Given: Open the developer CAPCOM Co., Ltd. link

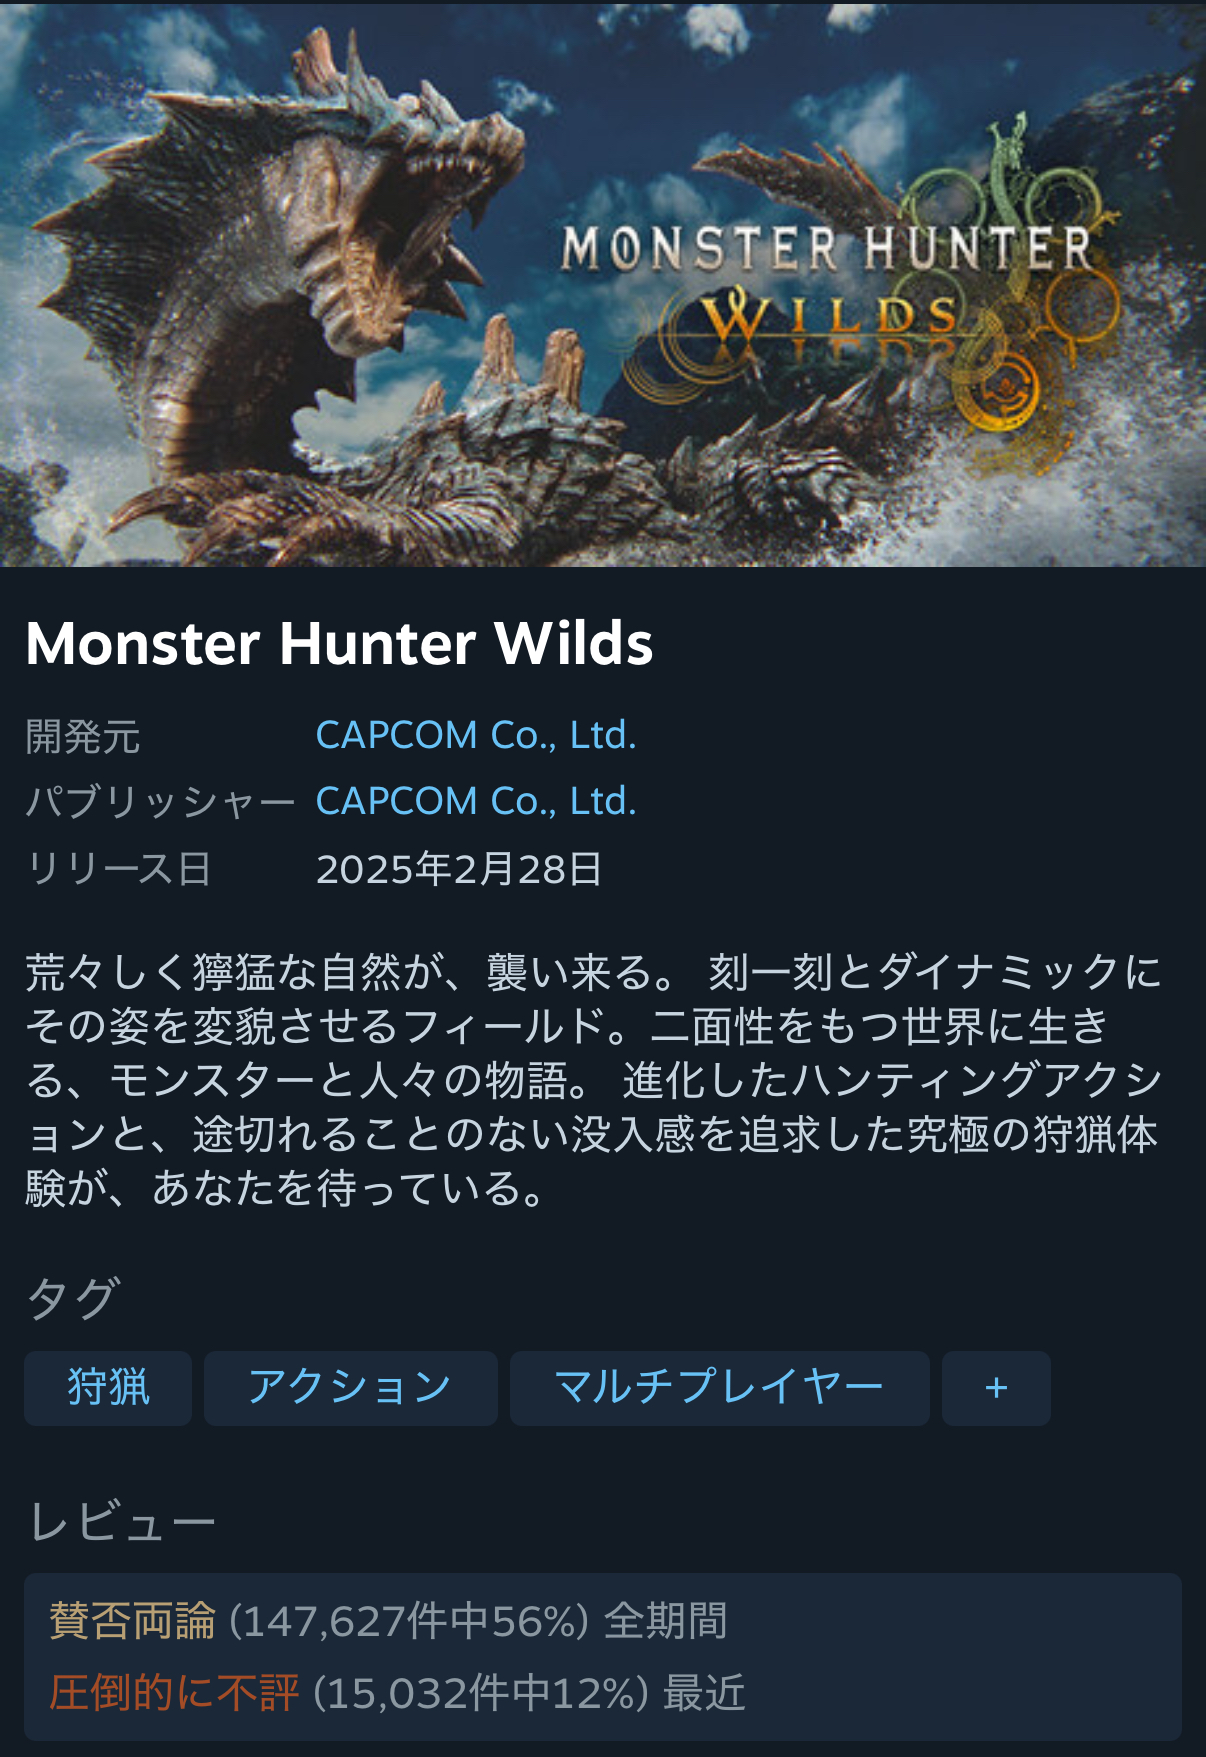Looking at the screenshot, I should [476, 735].
